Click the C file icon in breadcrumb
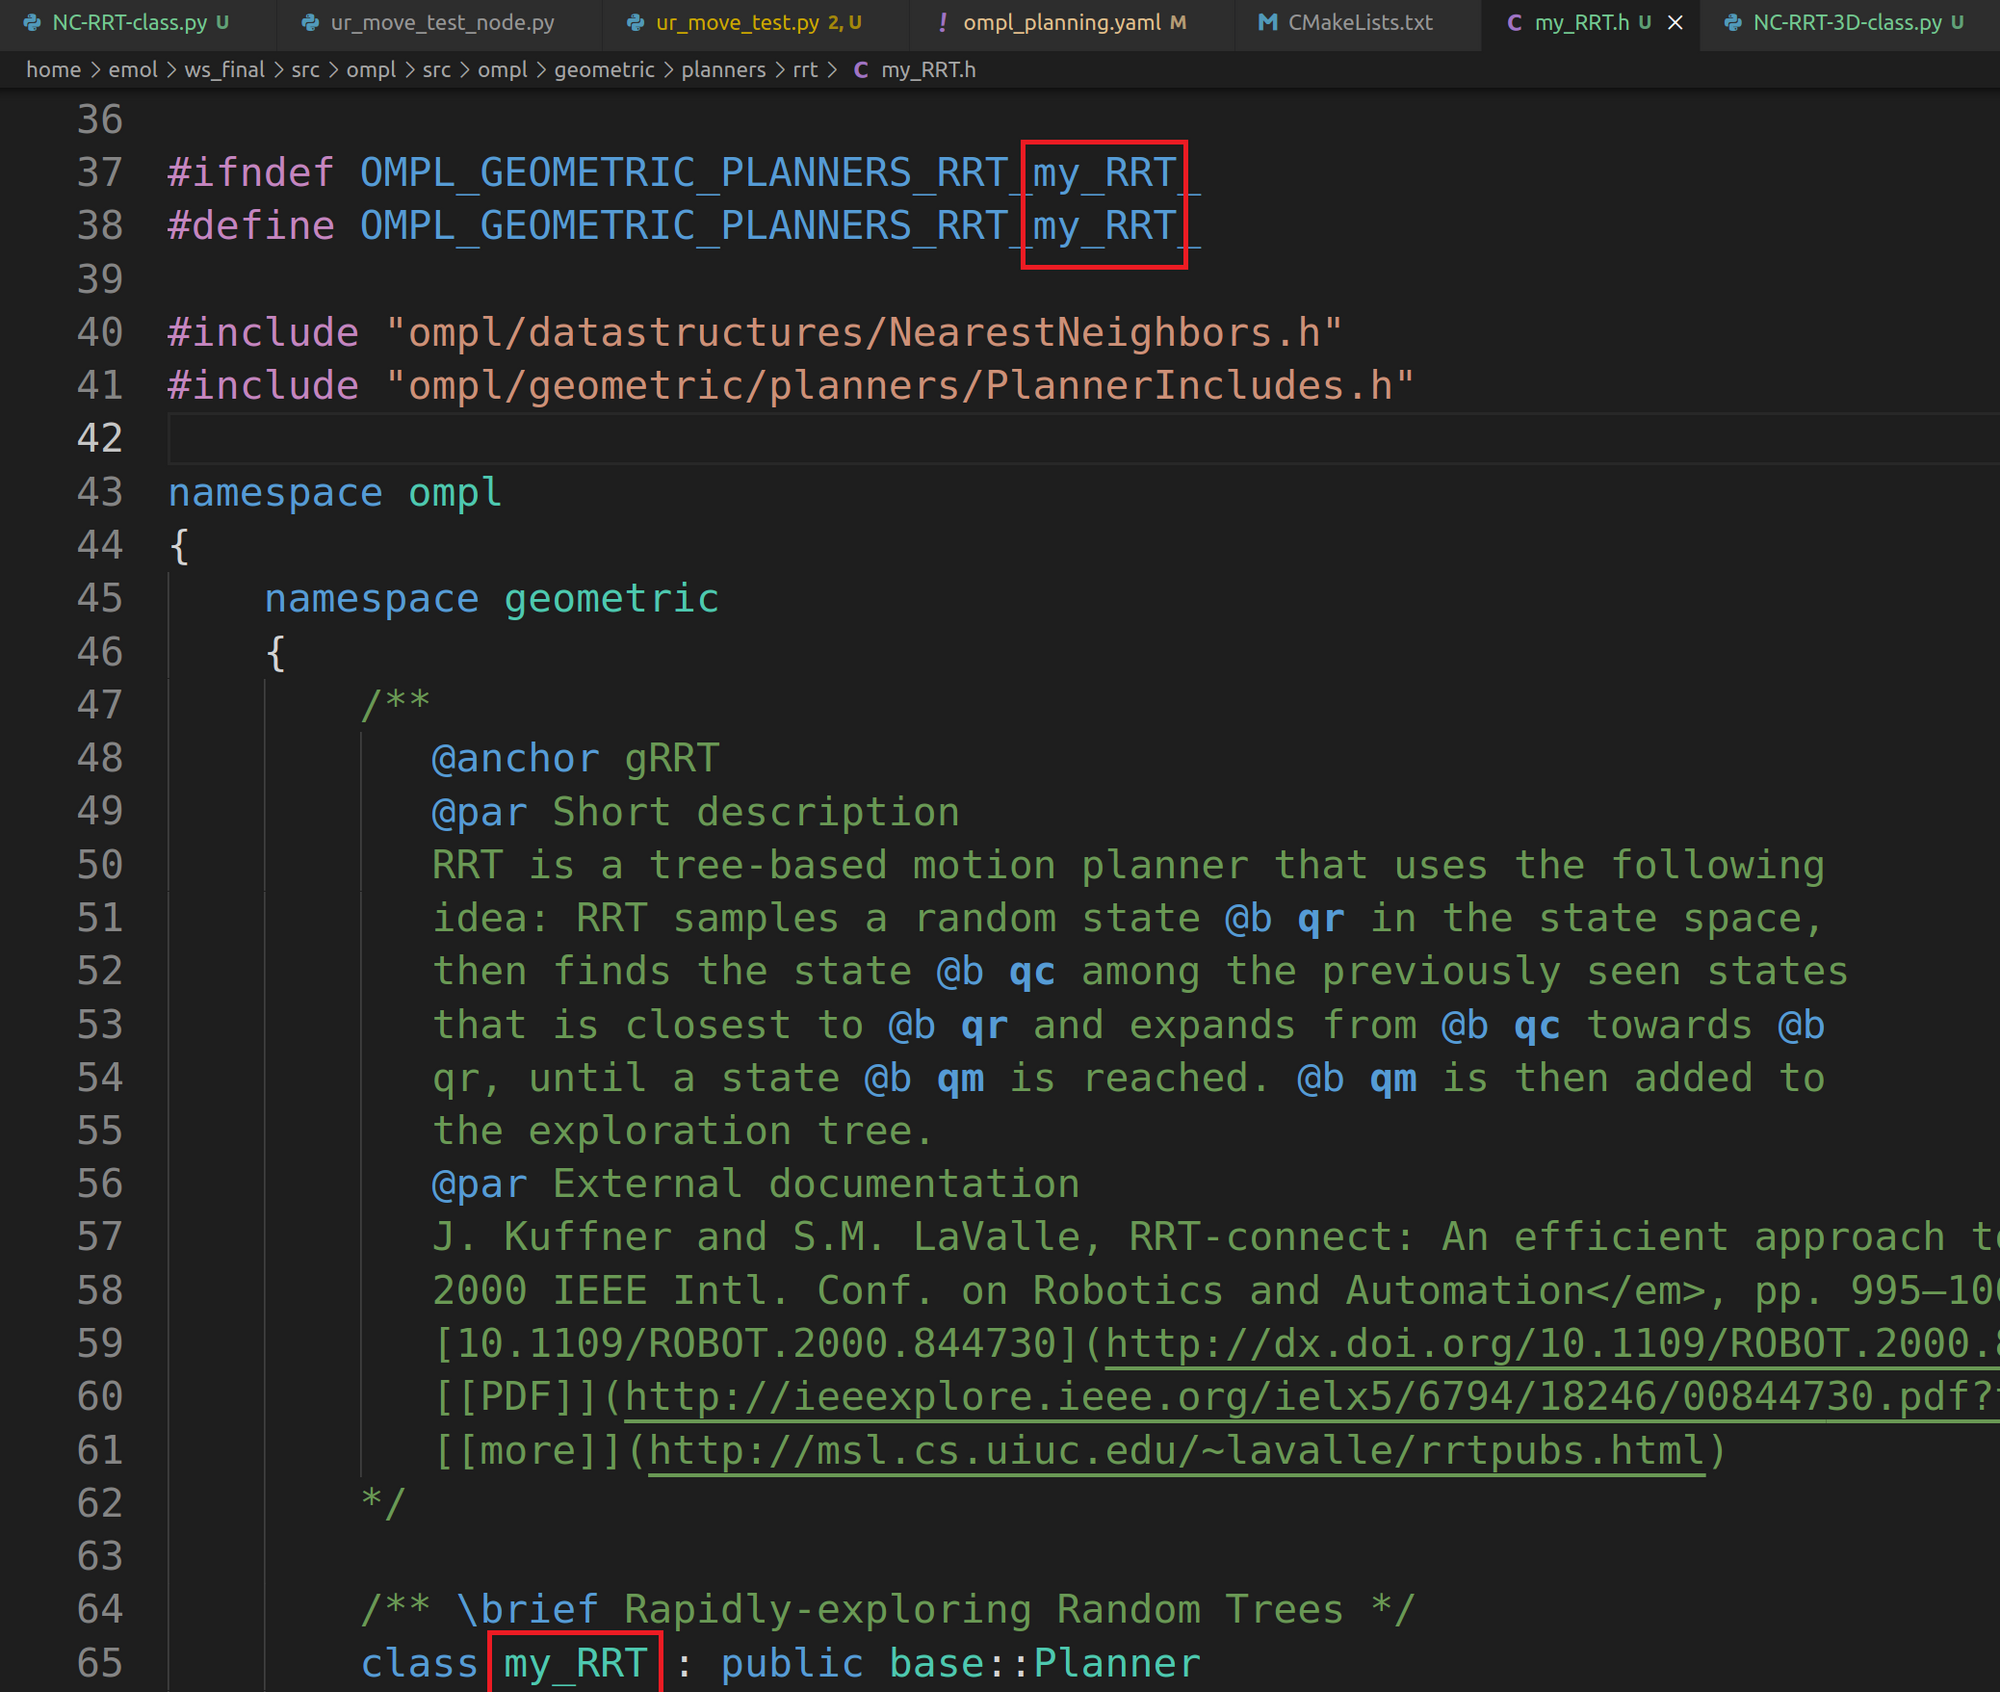The height and width of the screenshot is (1692, 2000). point(860,70)
